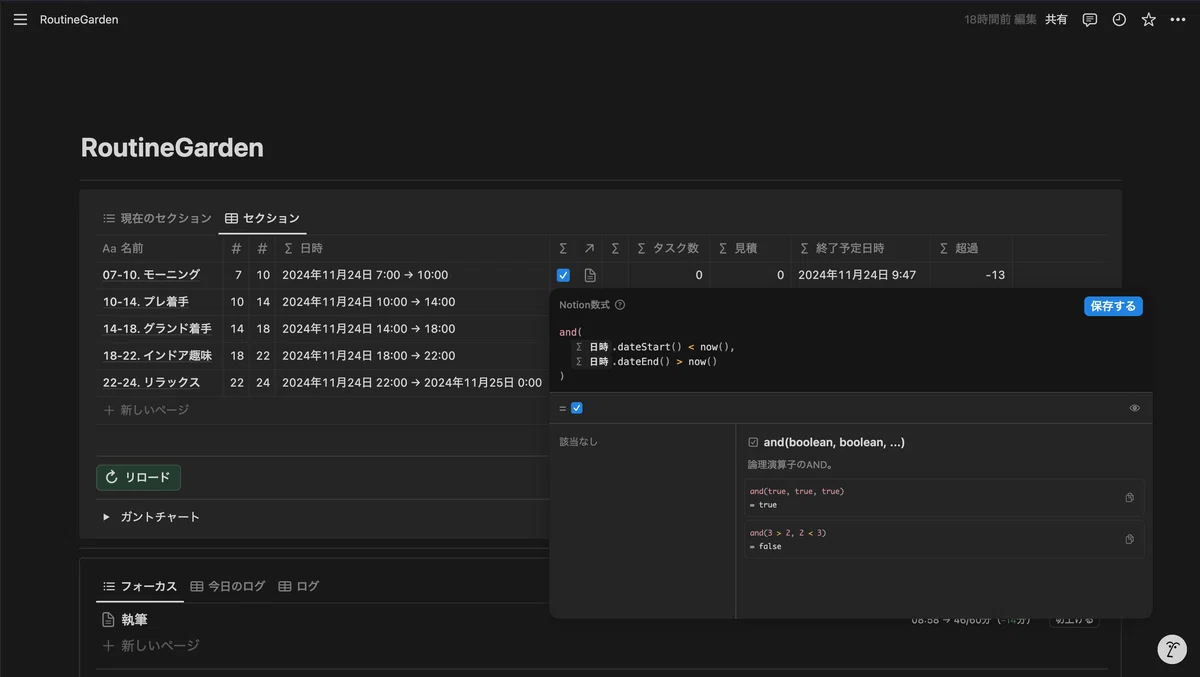The image size is (1200, 677).
Task: Click the date cell 2024年11月24日 10:00 → 14:00
Action: tap(368, 302)
